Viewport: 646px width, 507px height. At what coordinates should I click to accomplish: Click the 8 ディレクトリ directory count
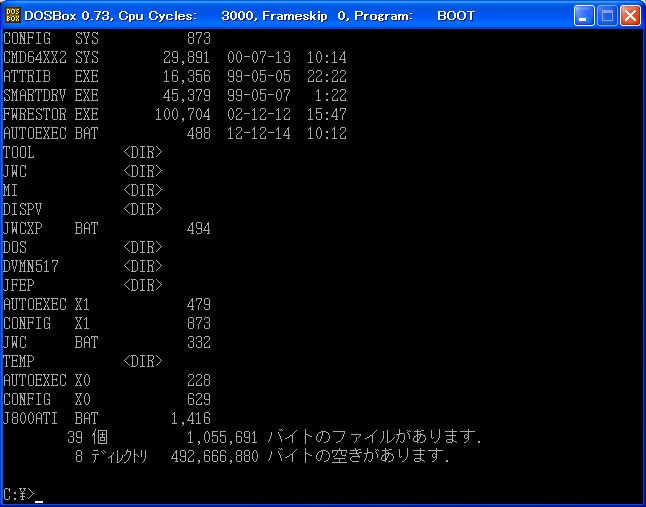[111, 456]
